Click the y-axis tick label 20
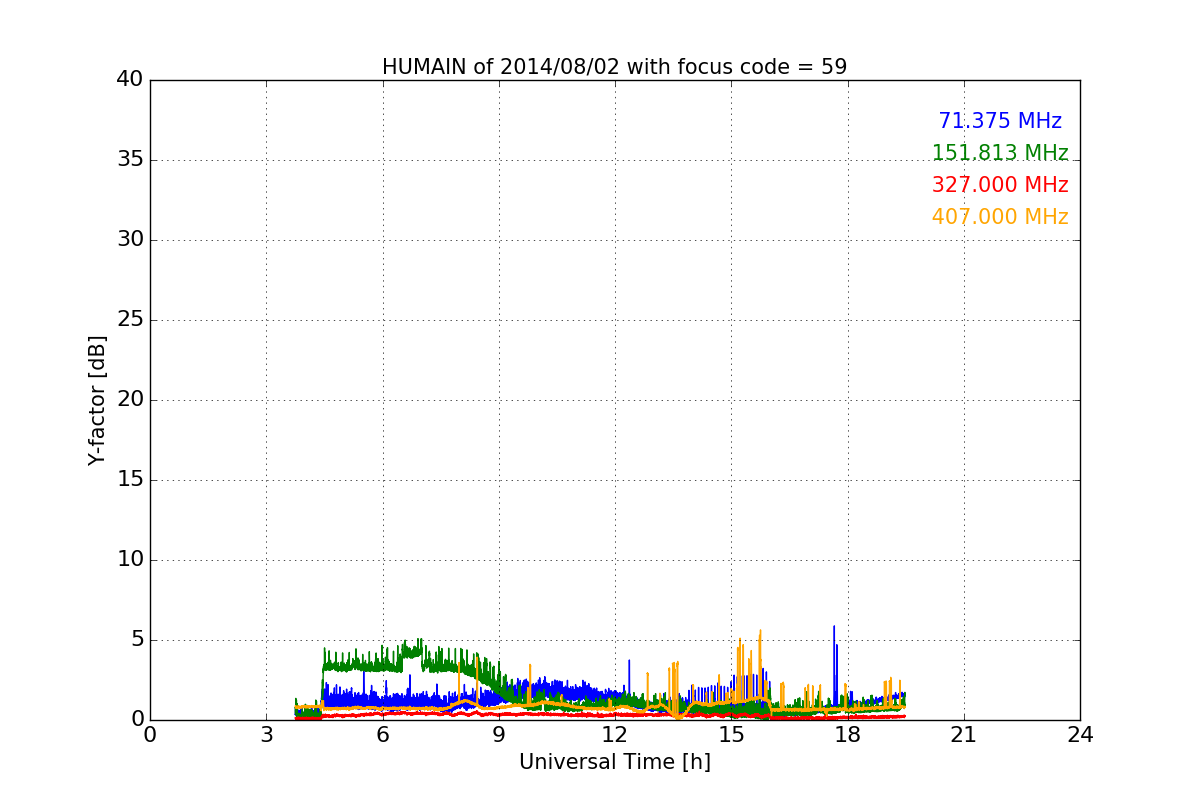1200x800 pixels. coord(130,400)
